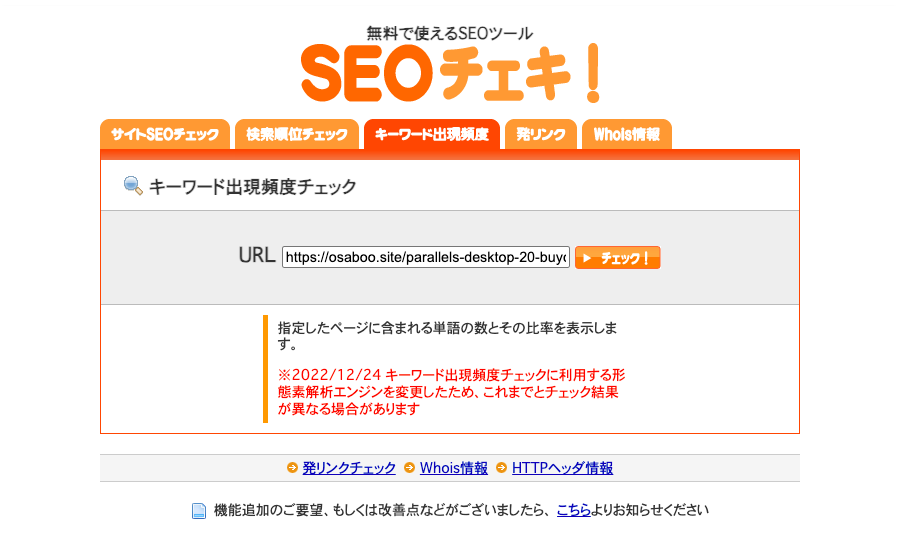Screen dimensions: 900x550
Task: Click the red 2022/12/24 notice text
Action: pos(451,392)
